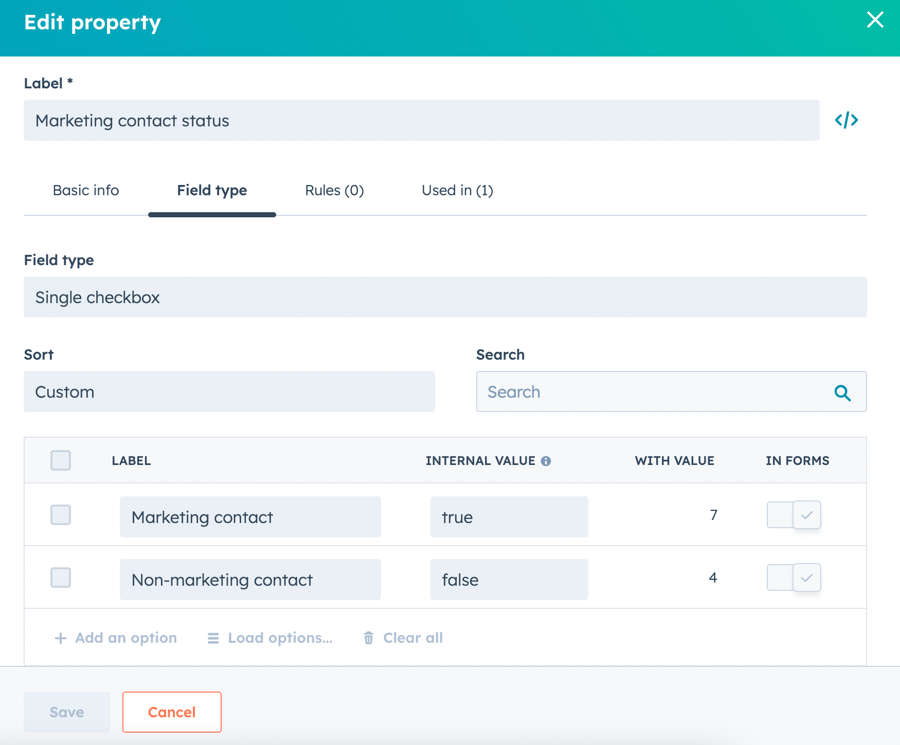Open the code snippet view for Label
Viewport: 900px width, 745px height.
[x=846, y=120]
